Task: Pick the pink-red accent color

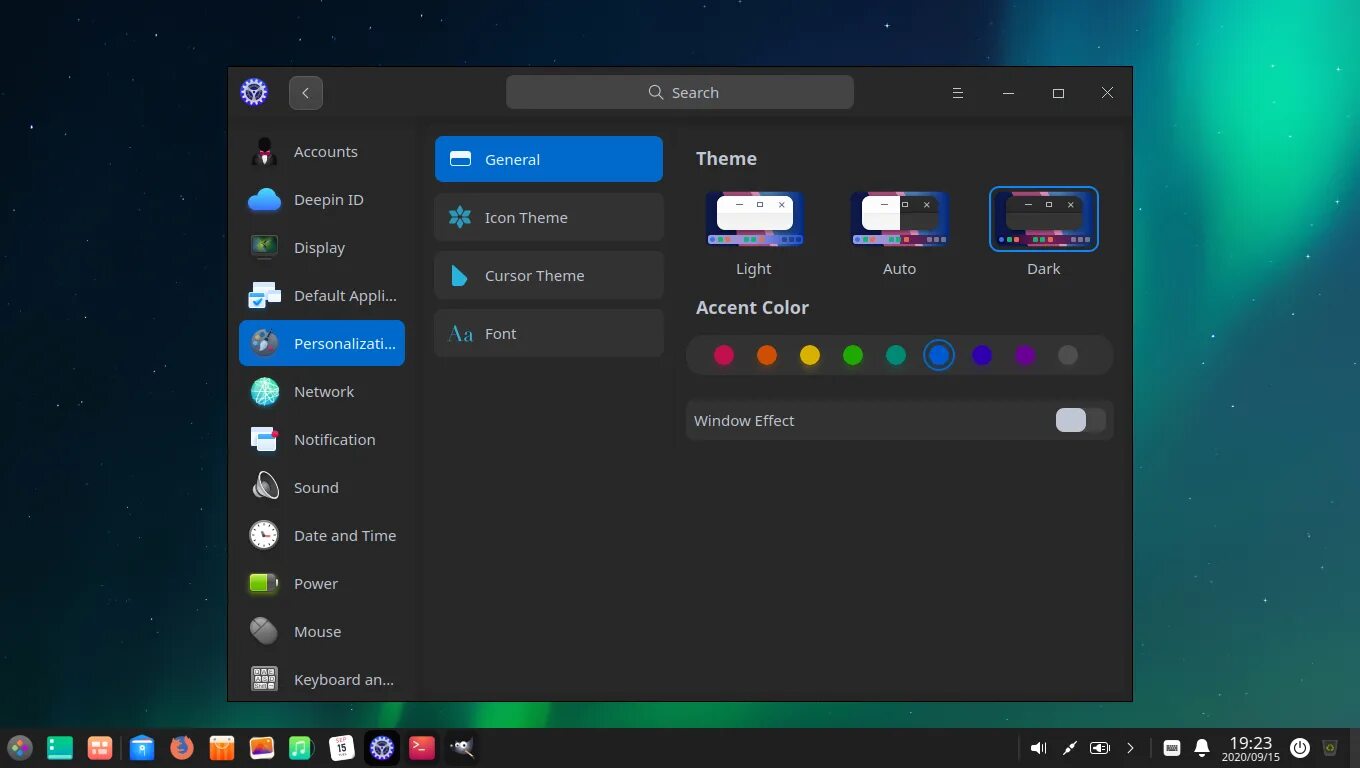Action: click(724, 355)
